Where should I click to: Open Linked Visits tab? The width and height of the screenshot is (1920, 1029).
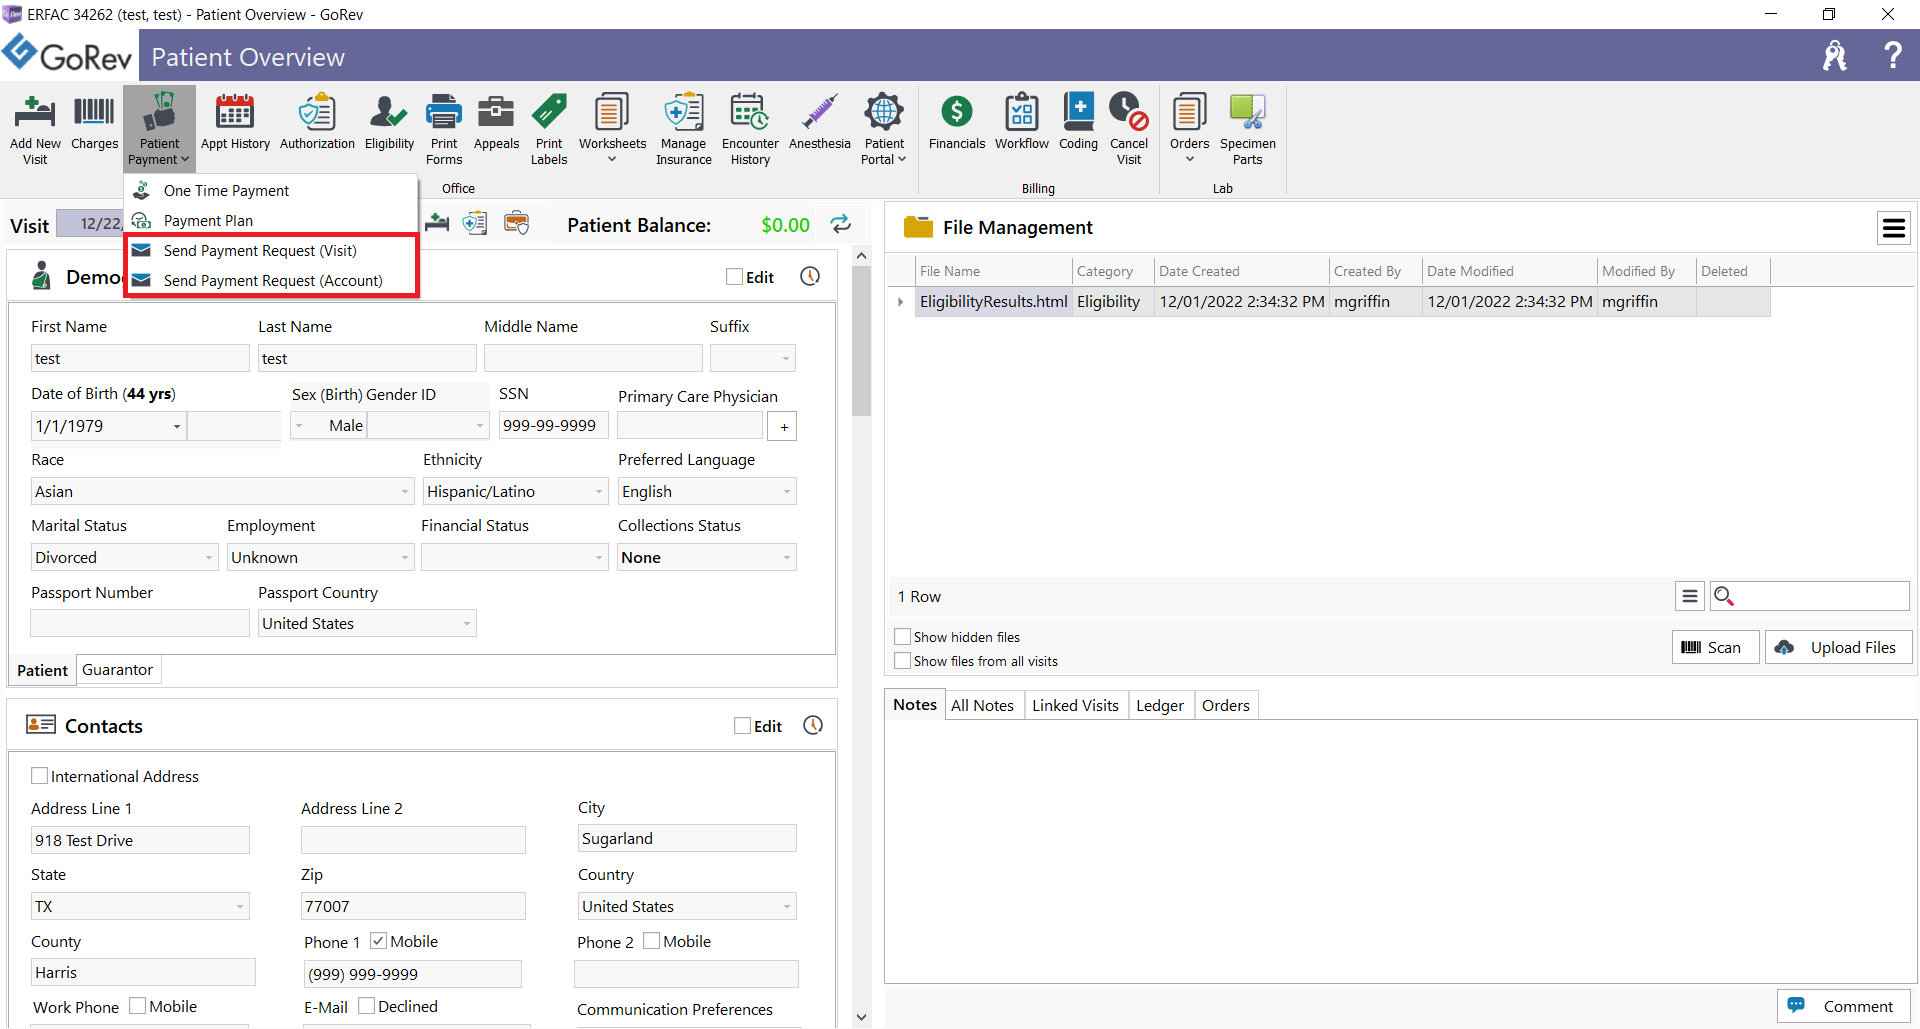click(1075, 705)
